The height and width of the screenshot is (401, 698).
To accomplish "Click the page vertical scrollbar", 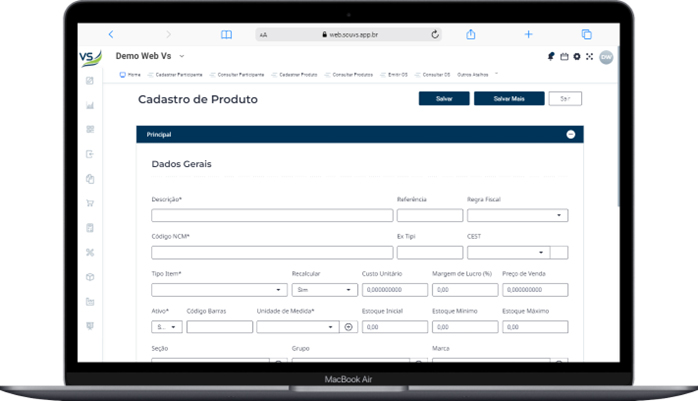I will [618, 126].
